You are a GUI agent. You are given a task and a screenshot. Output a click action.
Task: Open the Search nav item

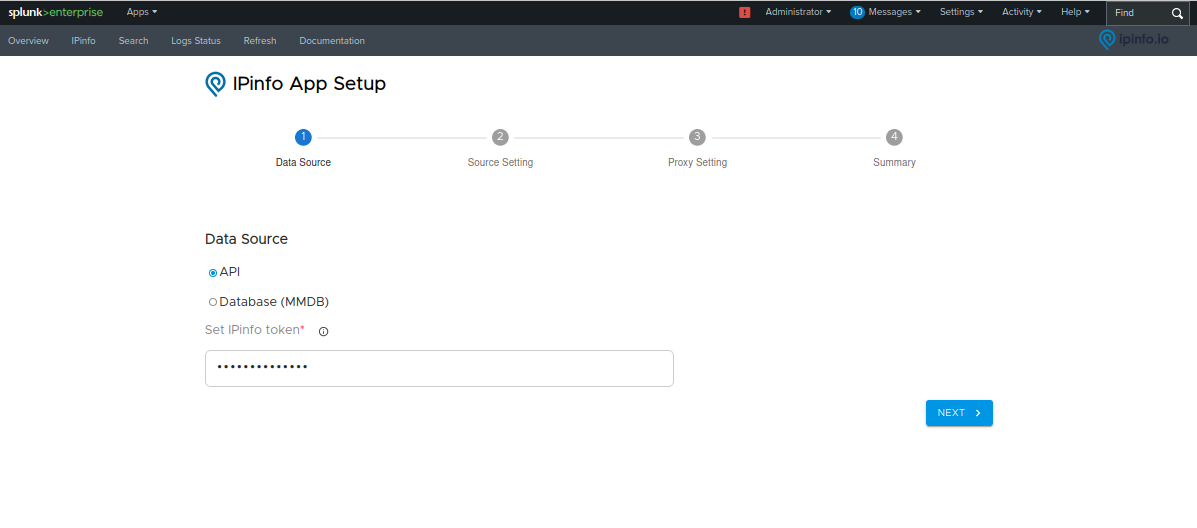pos(134,40)
